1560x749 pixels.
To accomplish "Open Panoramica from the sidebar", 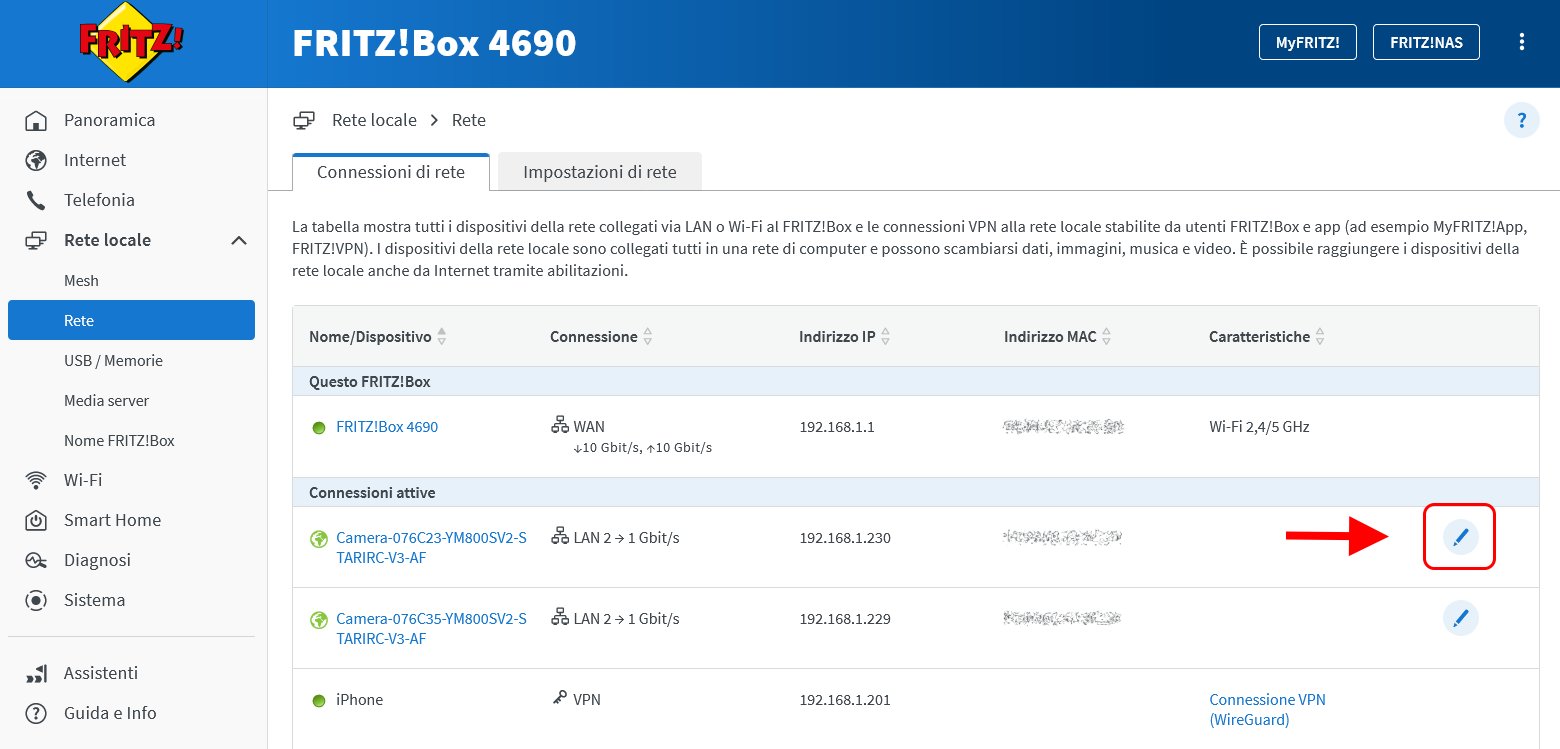I will [109, 120].
